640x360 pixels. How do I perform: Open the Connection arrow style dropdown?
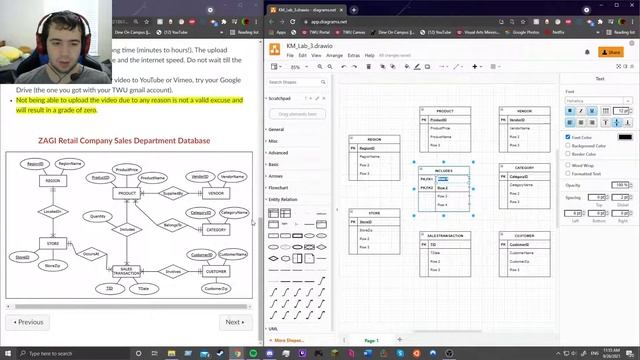click(x=443, y=67)
